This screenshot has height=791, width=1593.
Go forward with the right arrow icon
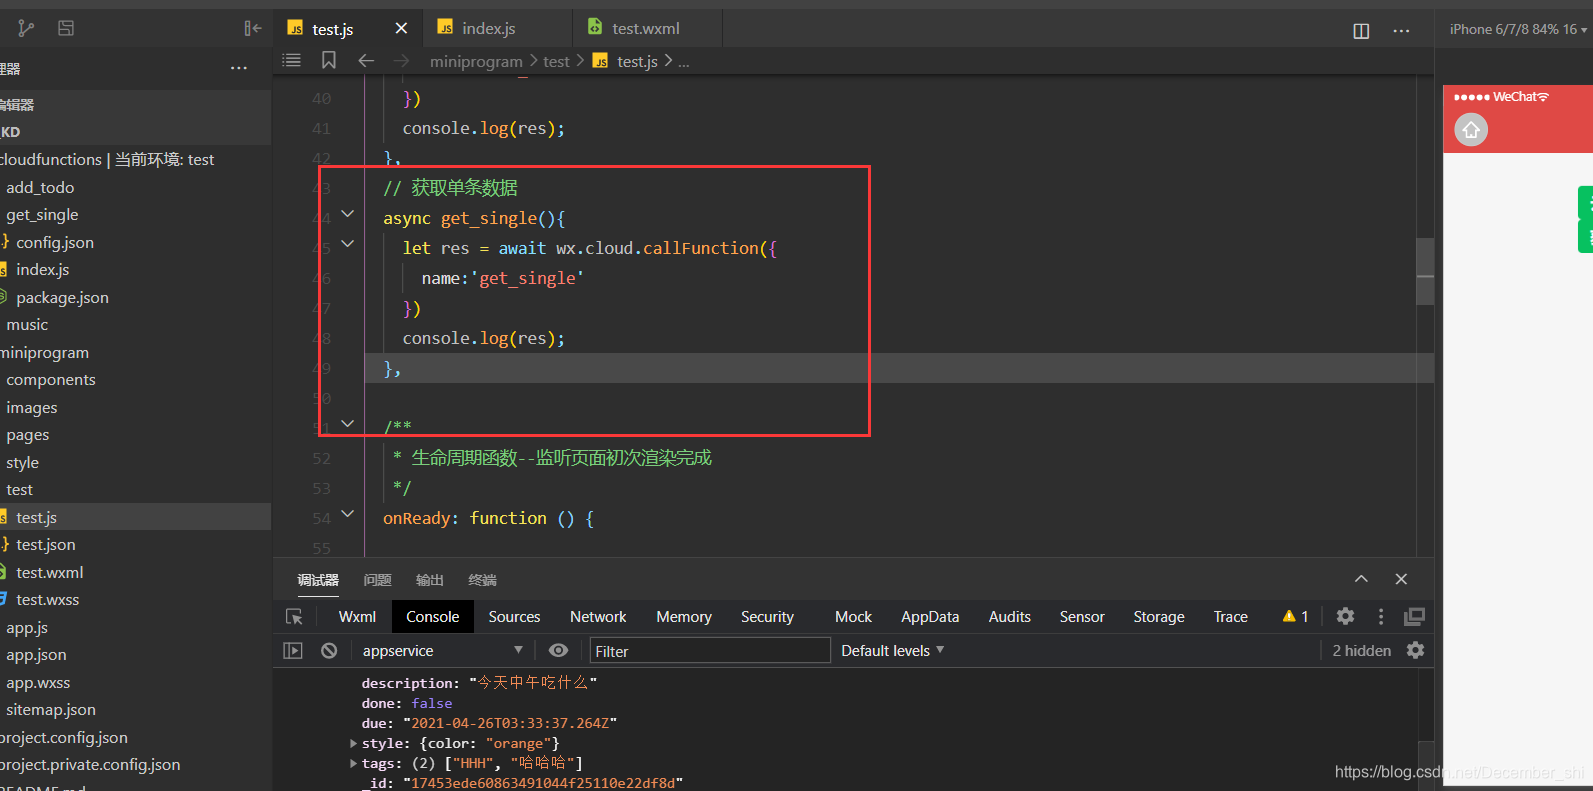[401, 61]
